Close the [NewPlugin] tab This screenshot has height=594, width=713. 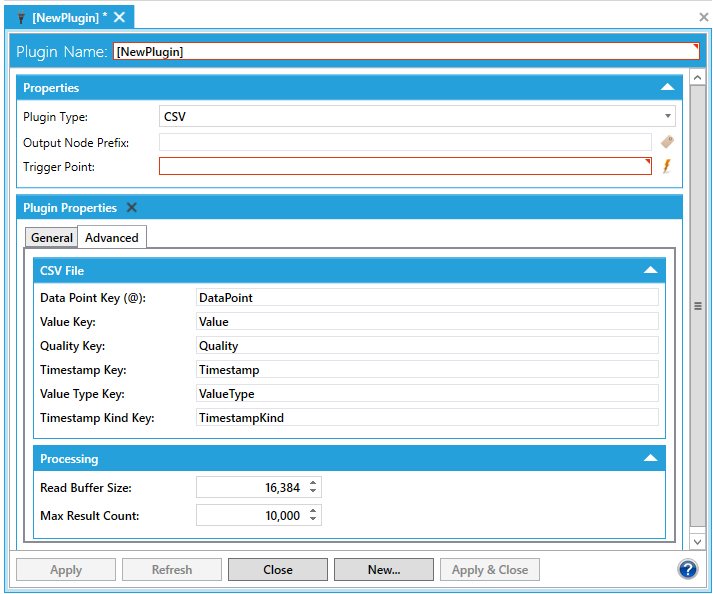point(120,17)
